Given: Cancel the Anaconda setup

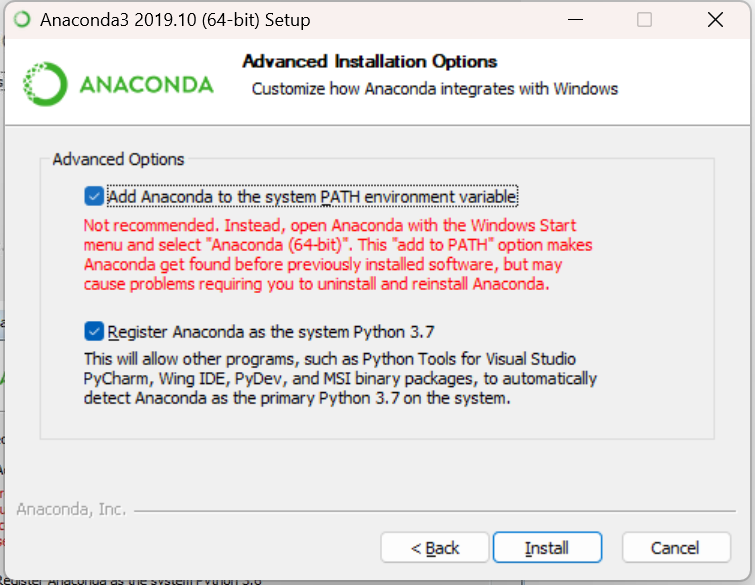Looking at the screenshot, I should point(676,547).
